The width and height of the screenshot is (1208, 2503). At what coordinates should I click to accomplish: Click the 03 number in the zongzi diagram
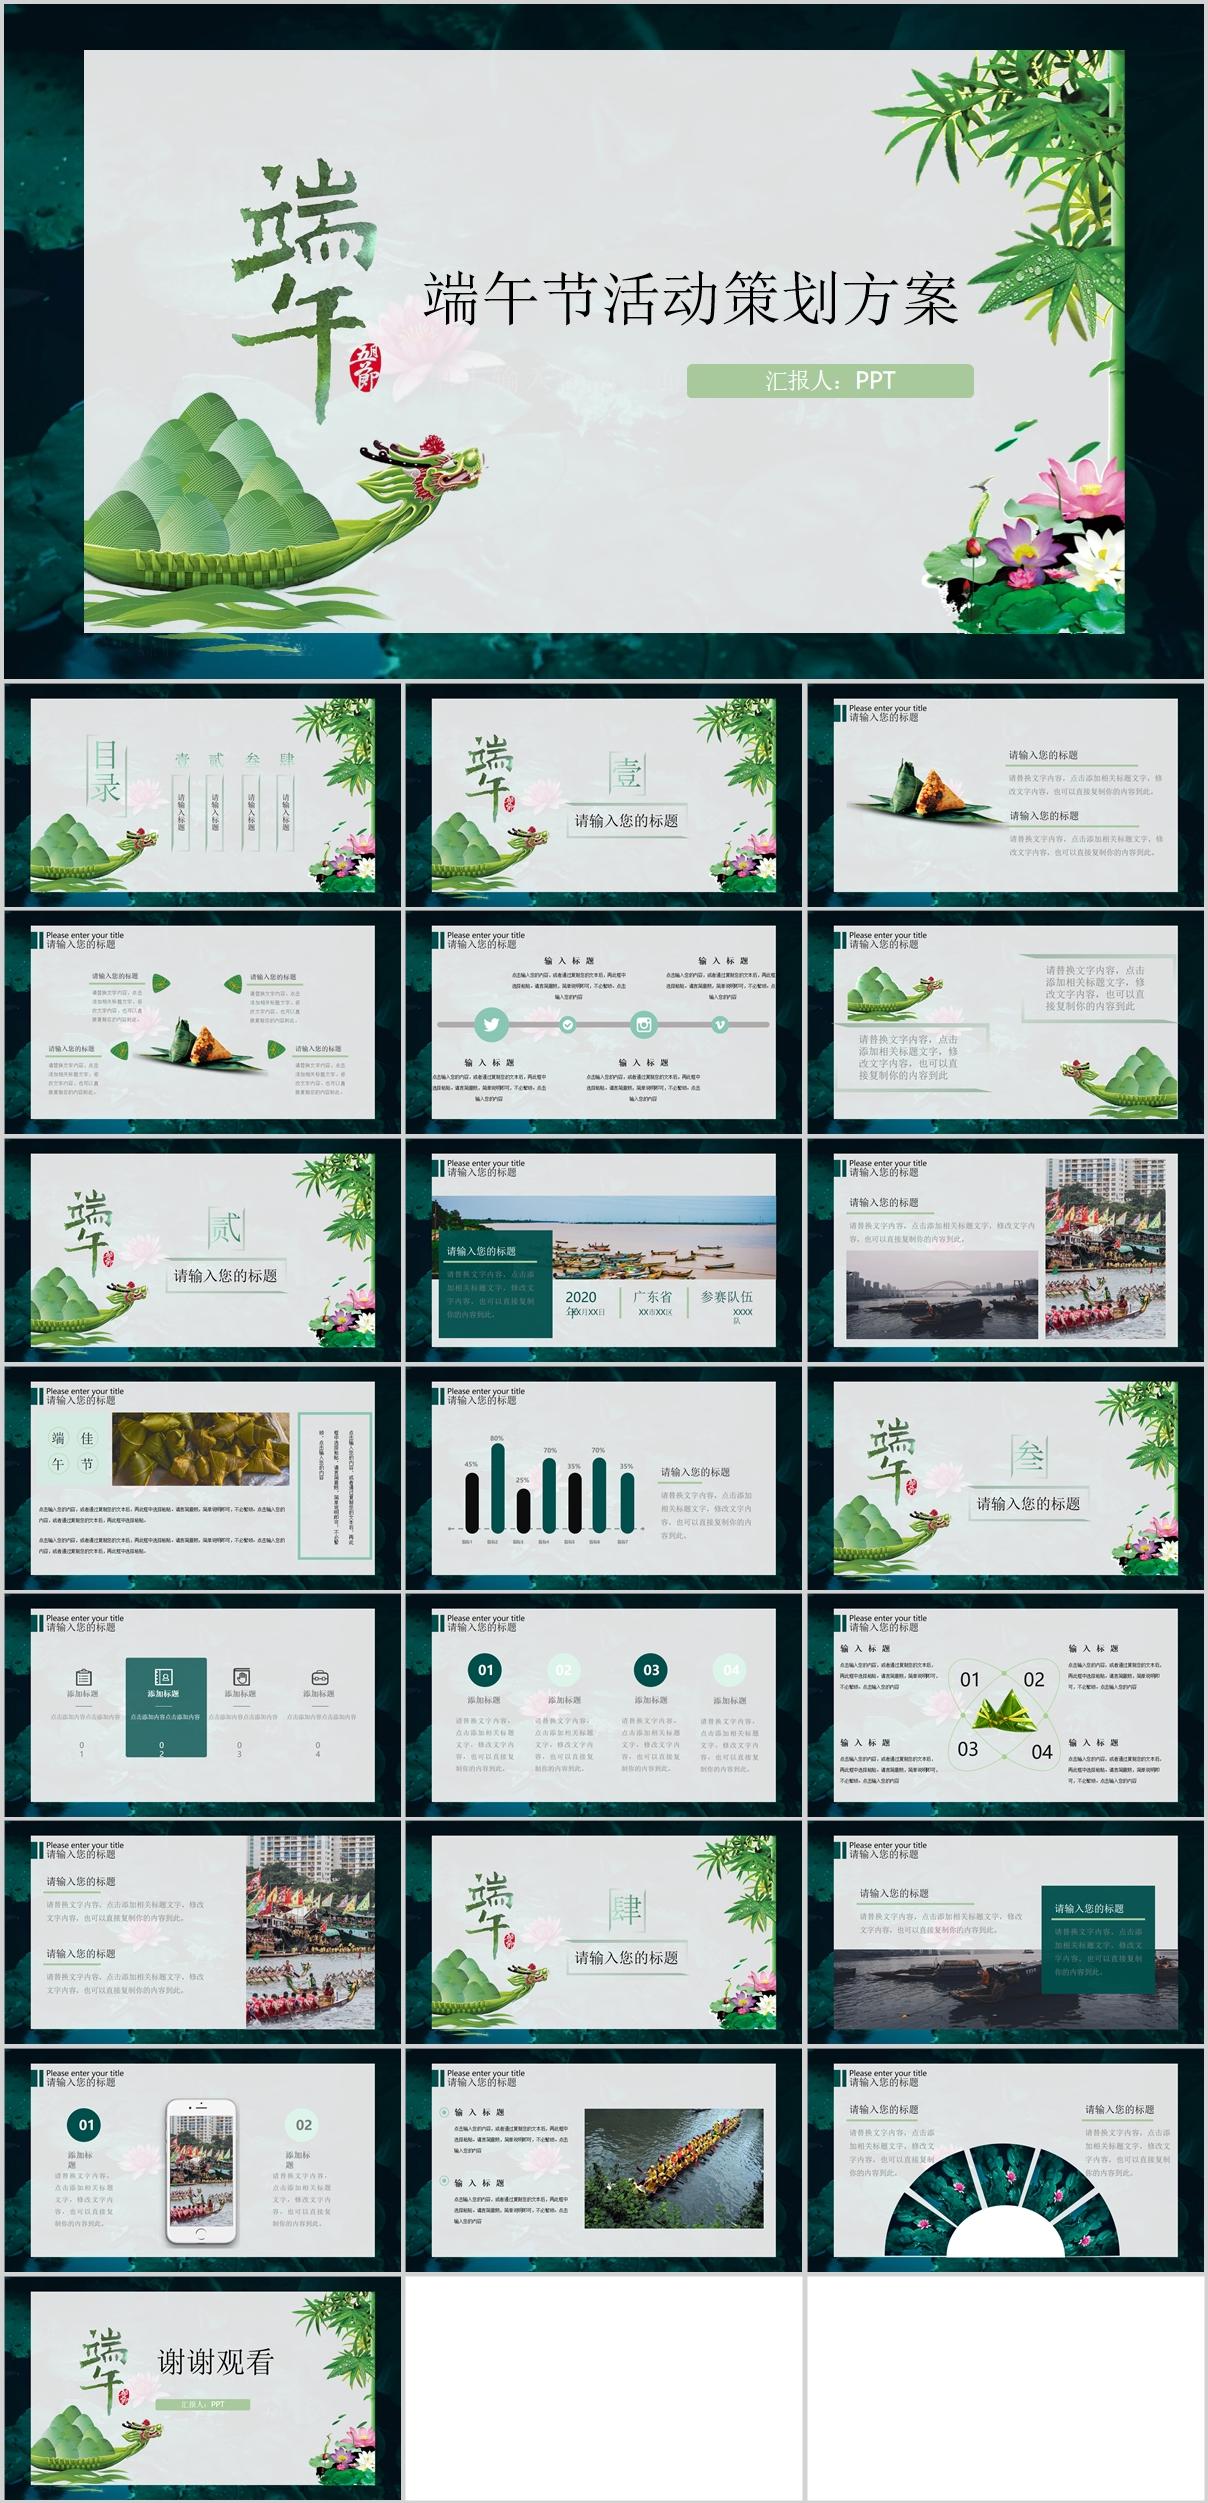pos(968,1749)
